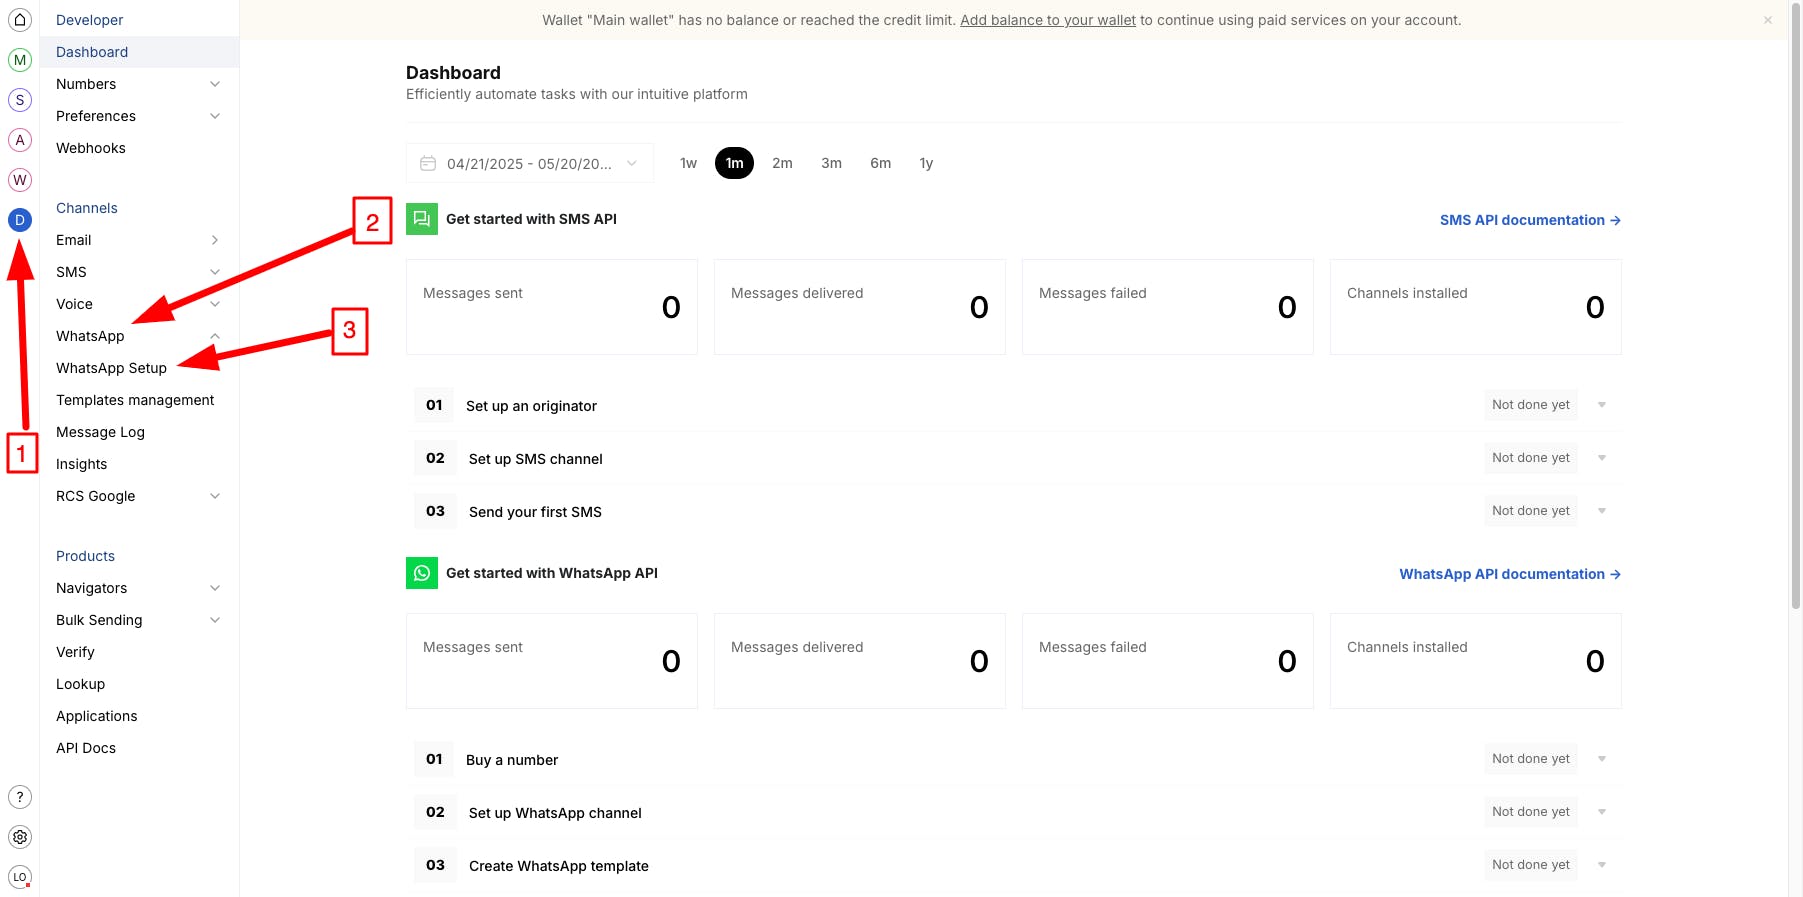Select the 3m time range option
Image resolution: width=1803 pixels, height=897 pixels.
(x=831, y=163)
